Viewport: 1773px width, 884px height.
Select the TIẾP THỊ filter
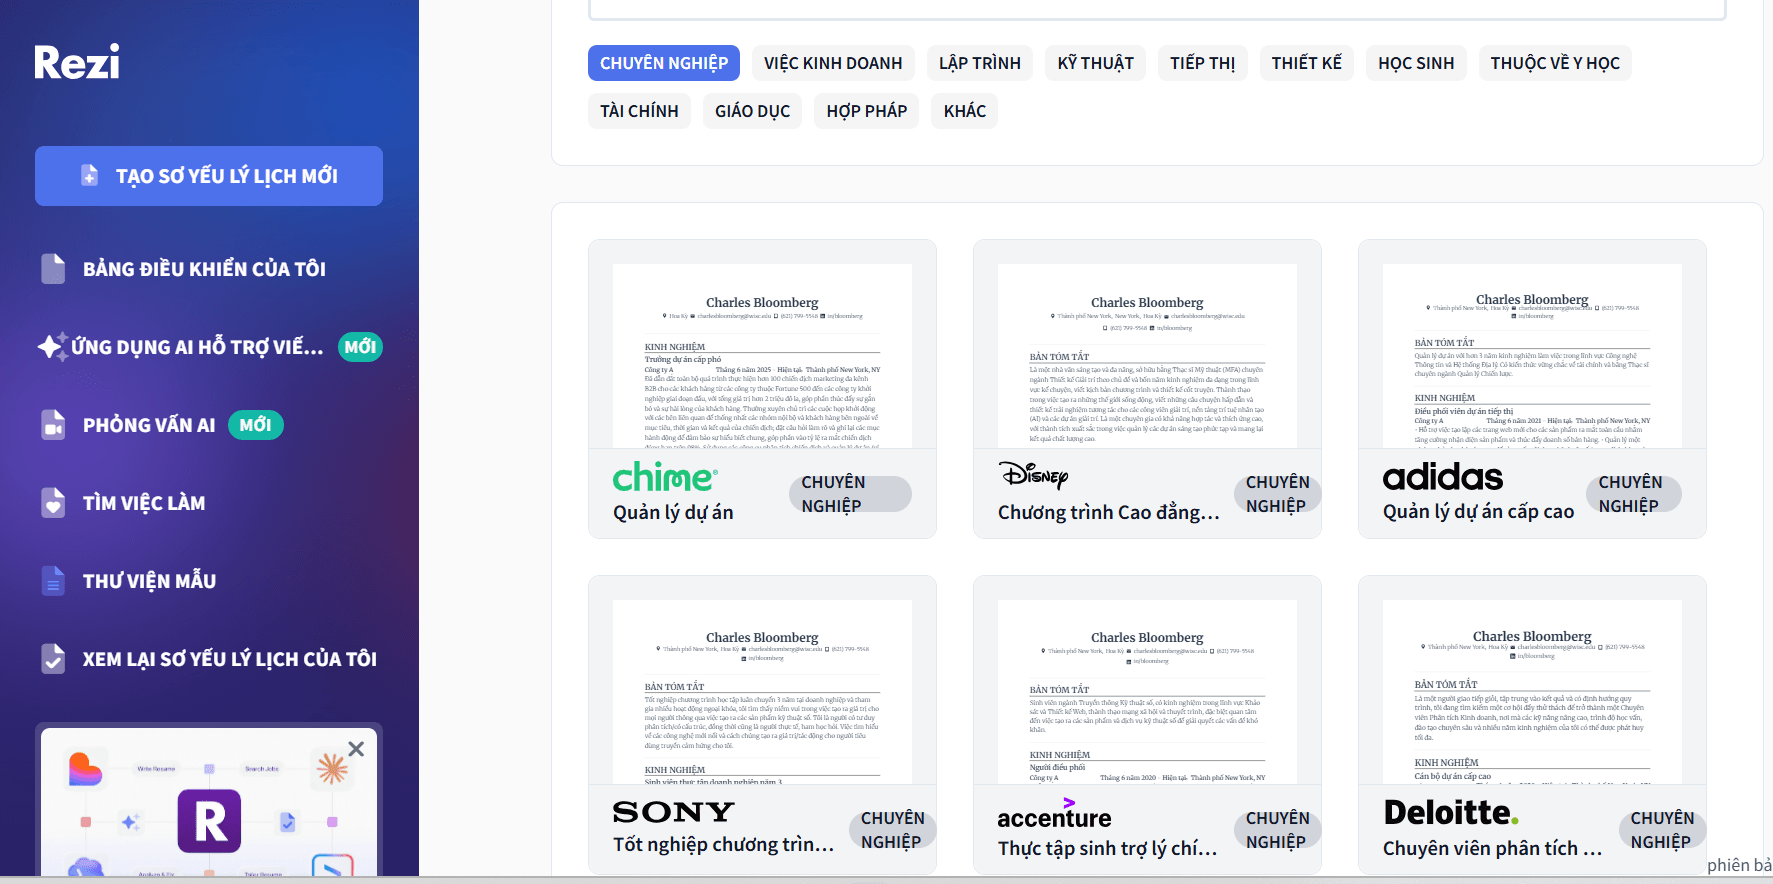(x=1203, y=63)
